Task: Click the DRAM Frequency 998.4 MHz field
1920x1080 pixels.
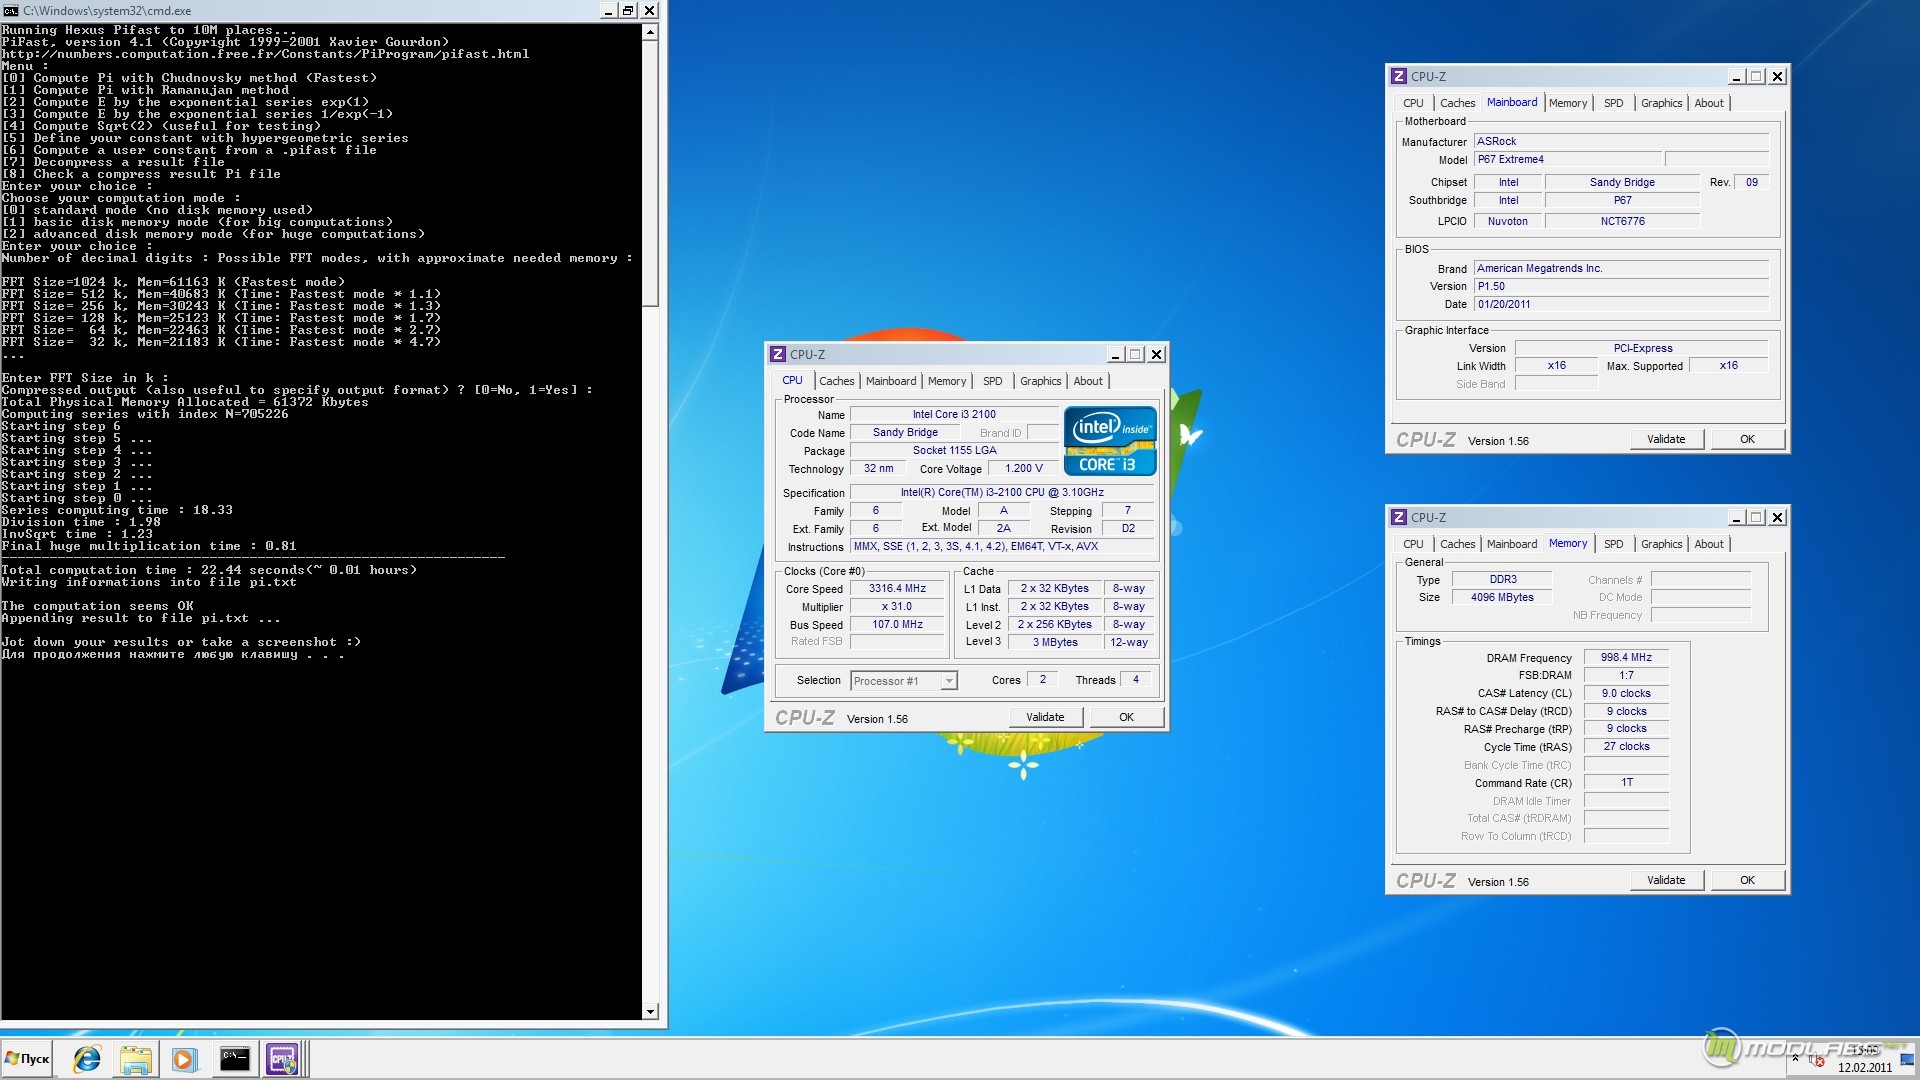Action: [1626, 658]
